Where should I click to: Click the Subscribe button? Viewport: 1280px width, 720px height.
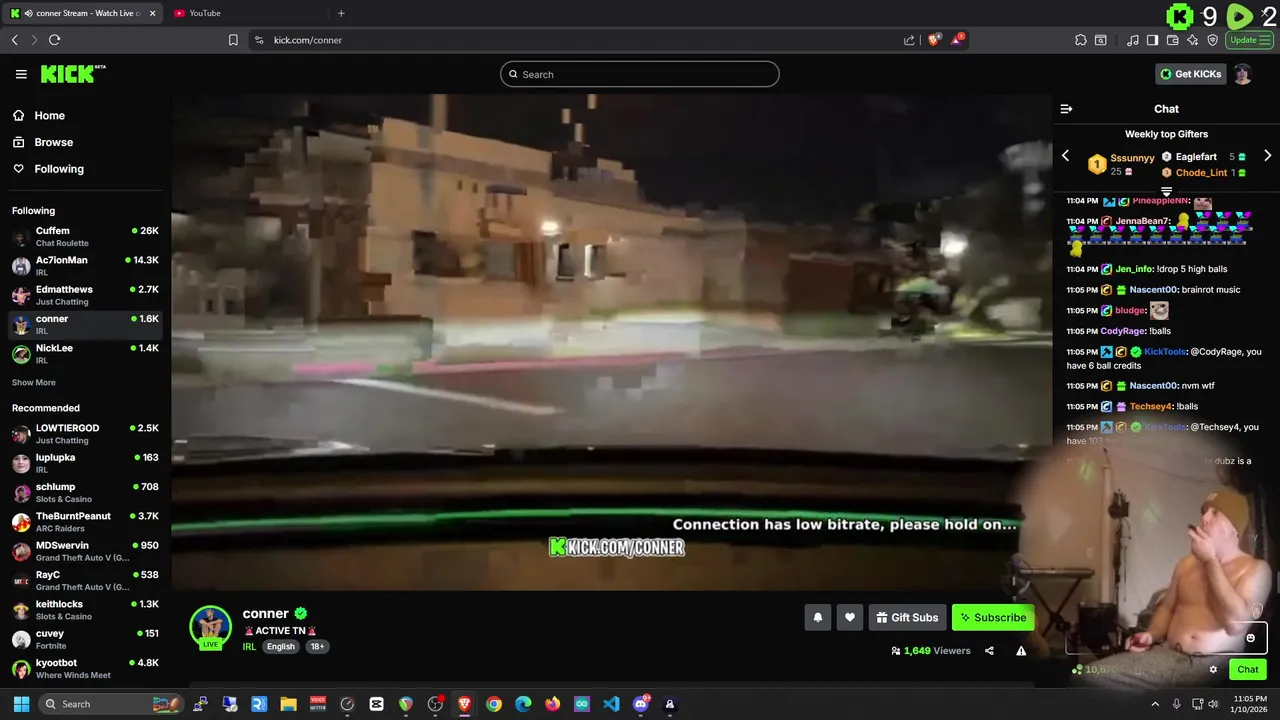pyautogui.click(x=993, y=617)
